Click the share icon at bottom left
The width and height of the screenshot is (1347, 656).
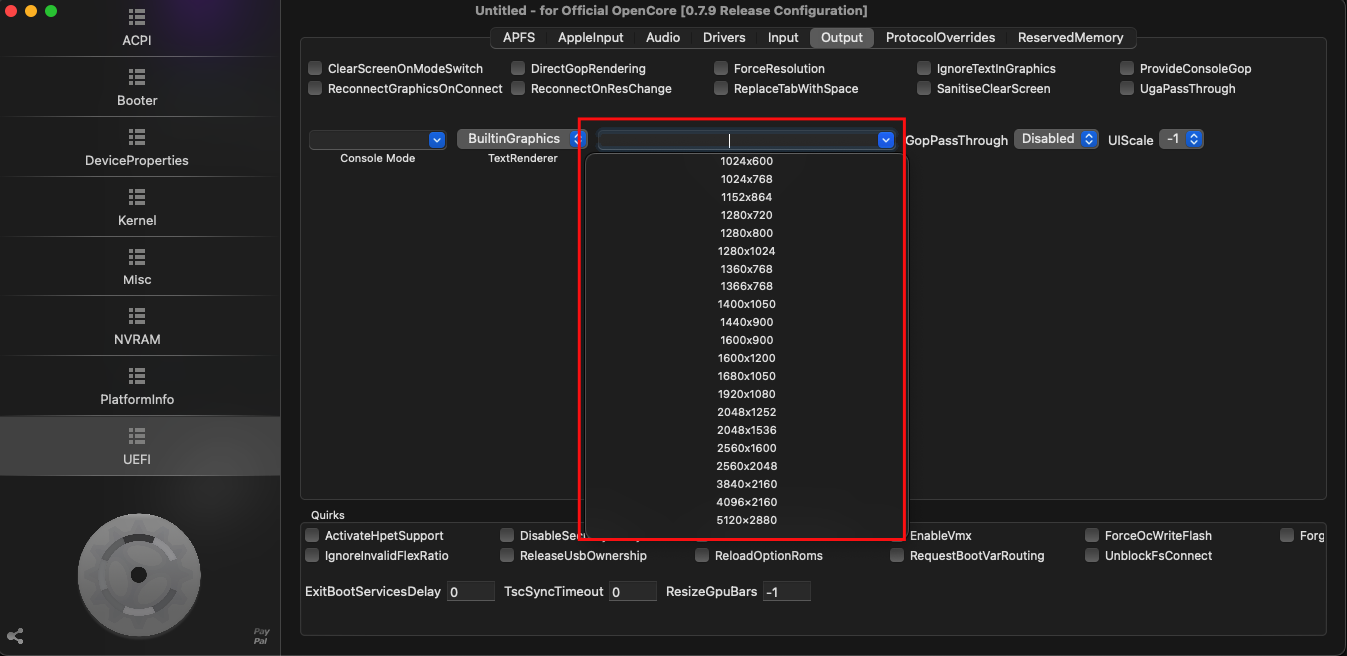click(15, 636)
